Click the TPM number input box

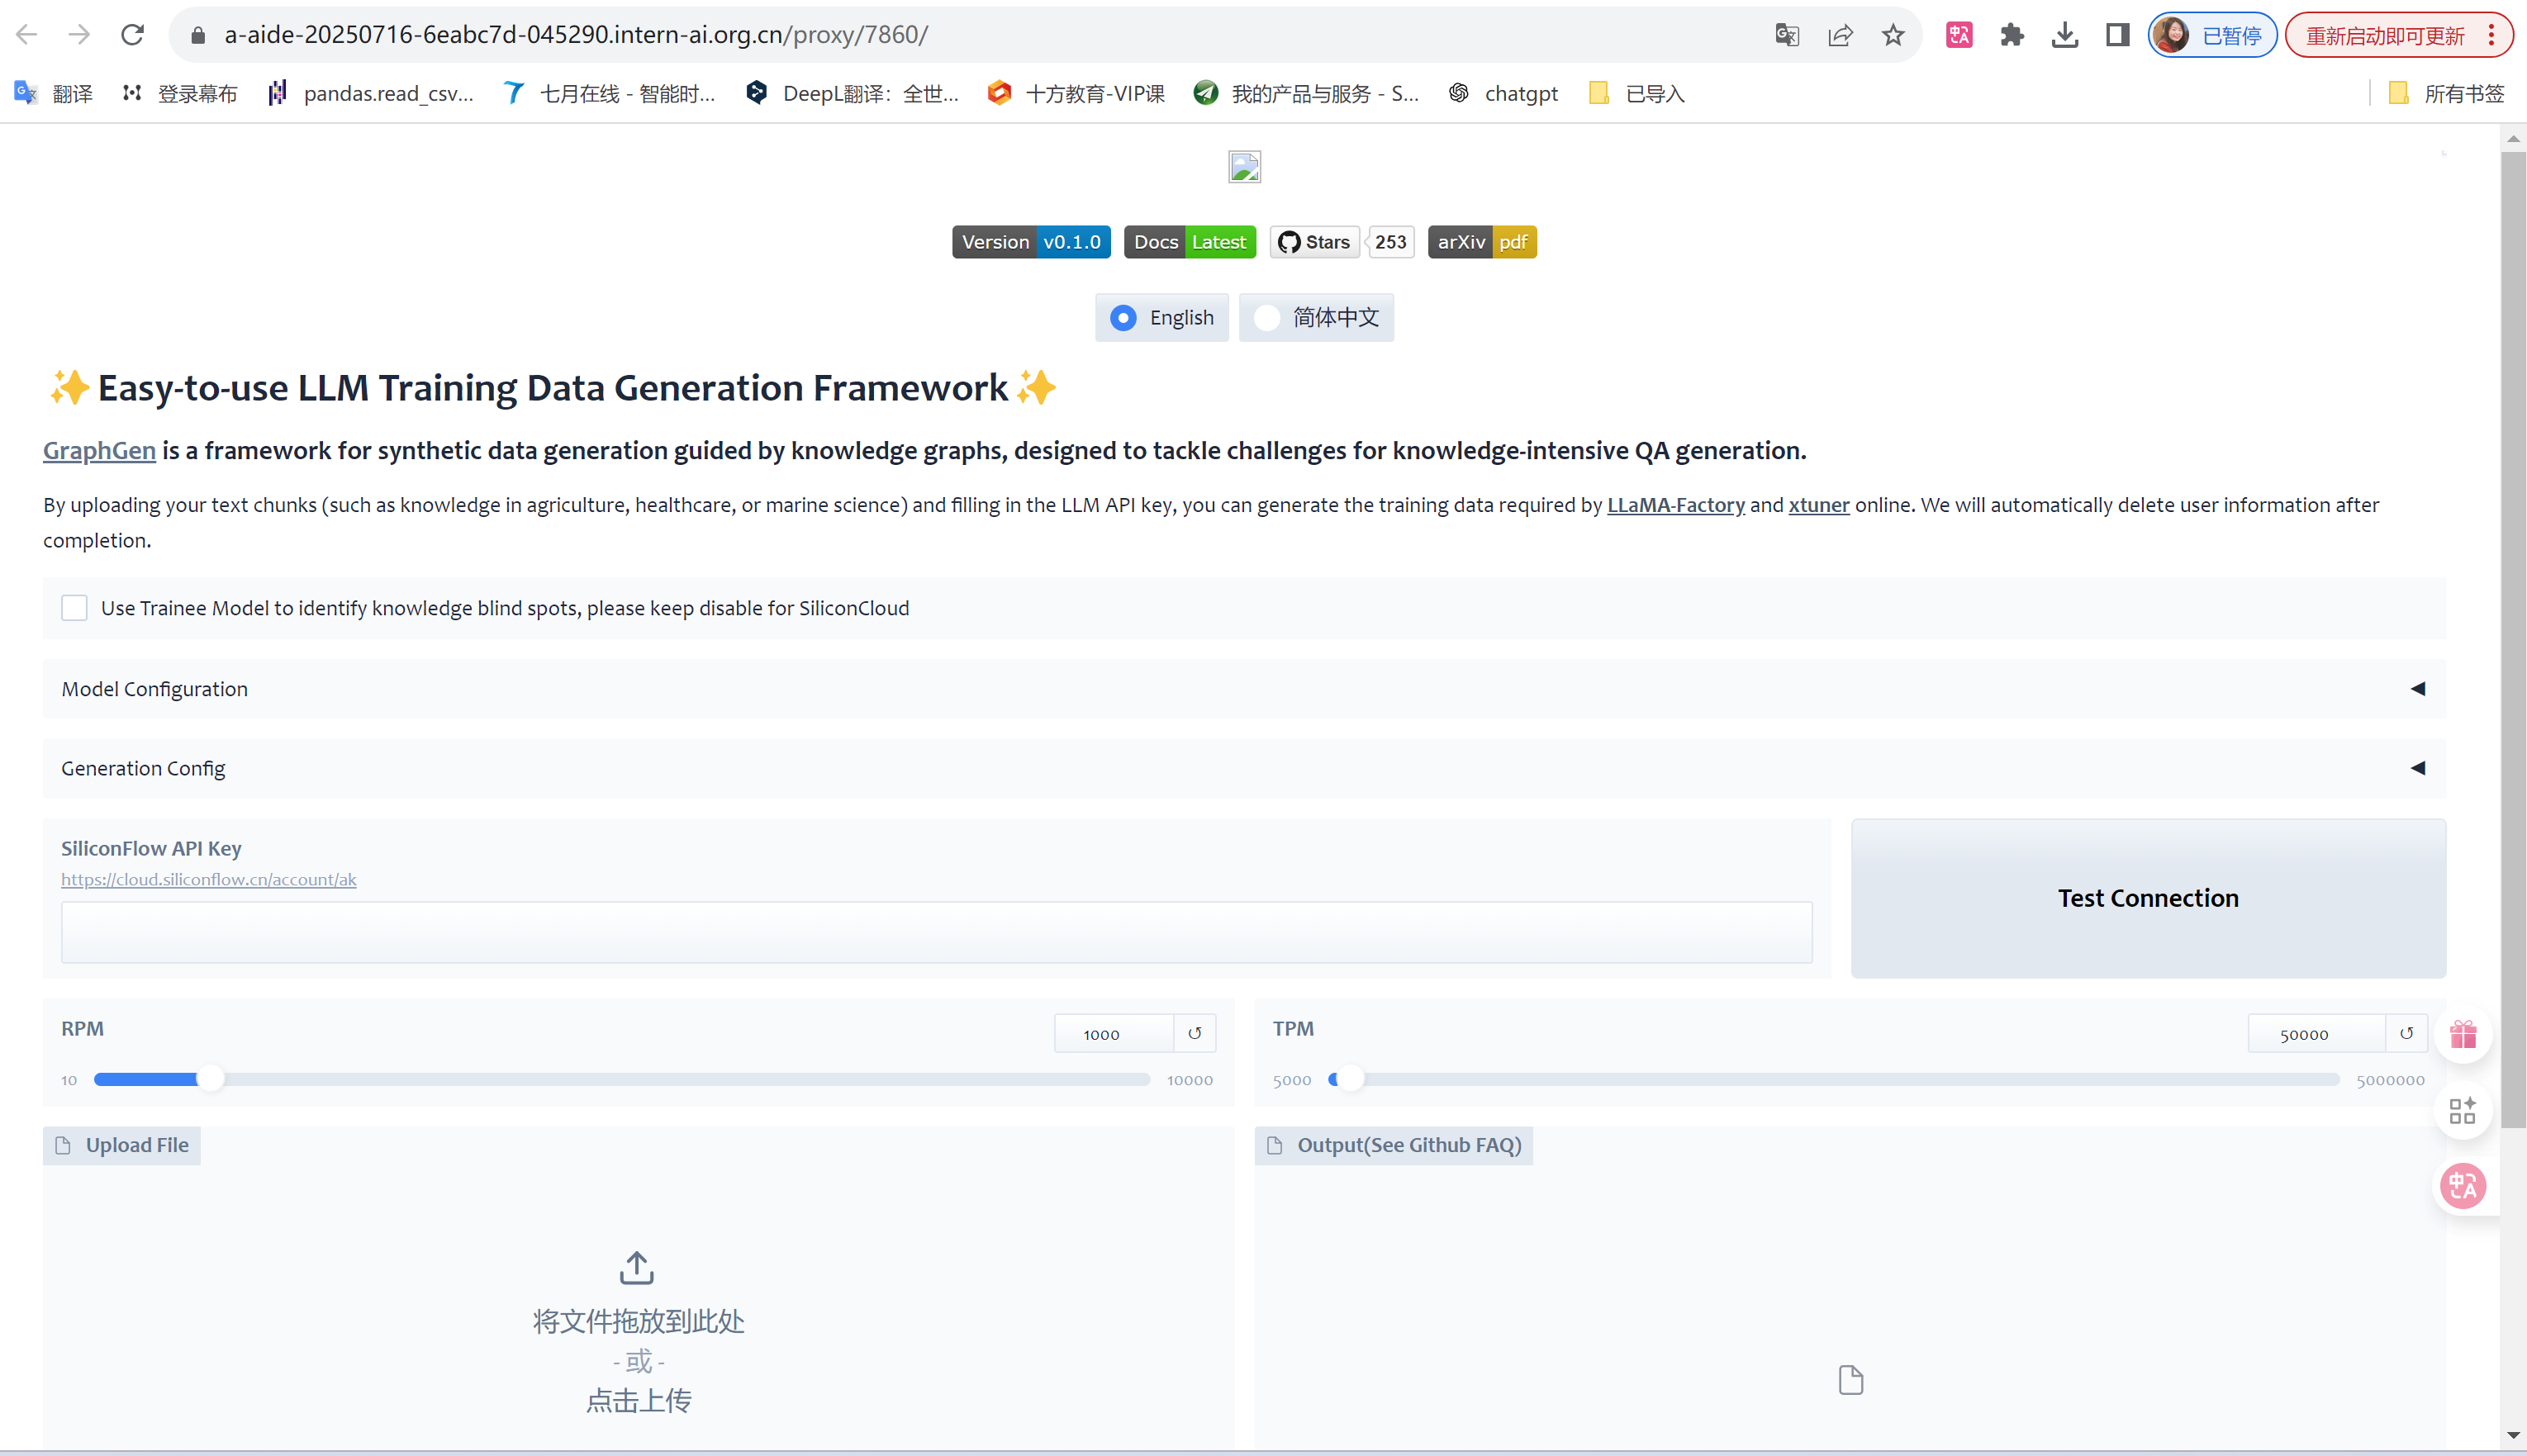tap(2316, 1033)
